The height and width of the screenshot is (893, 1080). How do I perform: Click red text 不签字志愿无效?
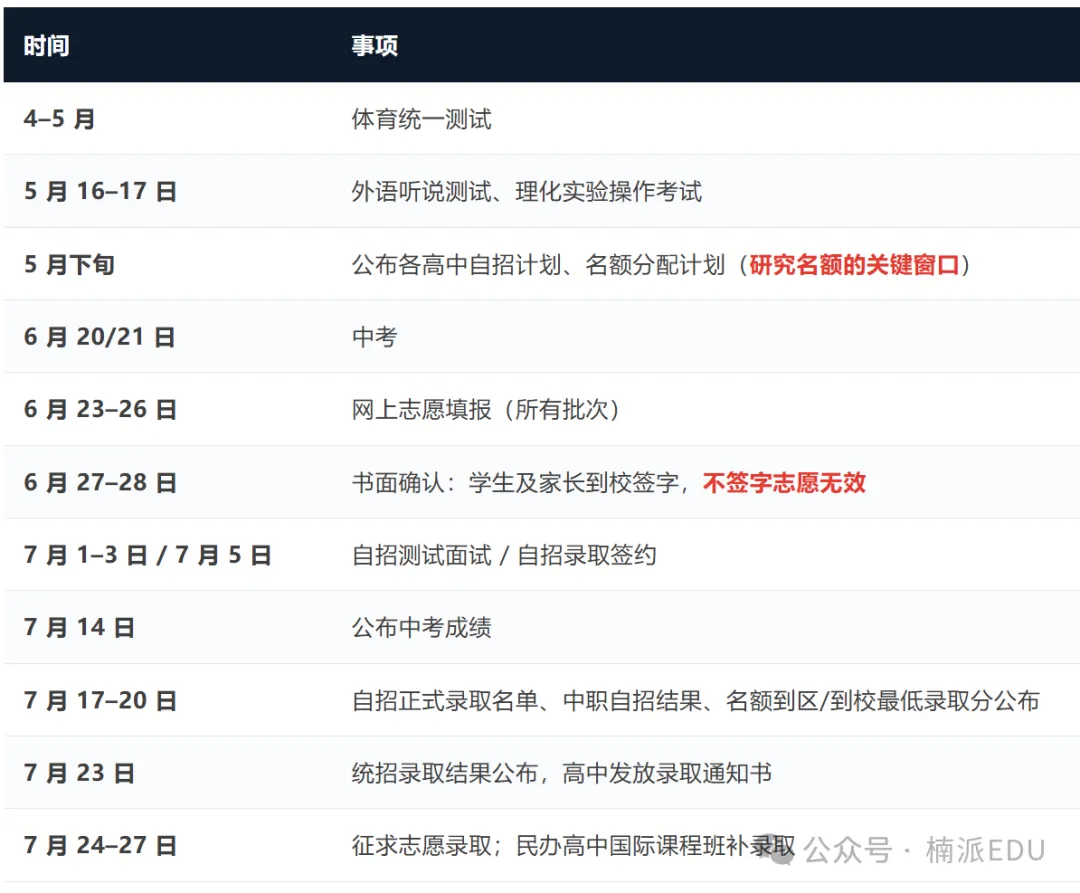pyautogui.click(x=784, y=483)
